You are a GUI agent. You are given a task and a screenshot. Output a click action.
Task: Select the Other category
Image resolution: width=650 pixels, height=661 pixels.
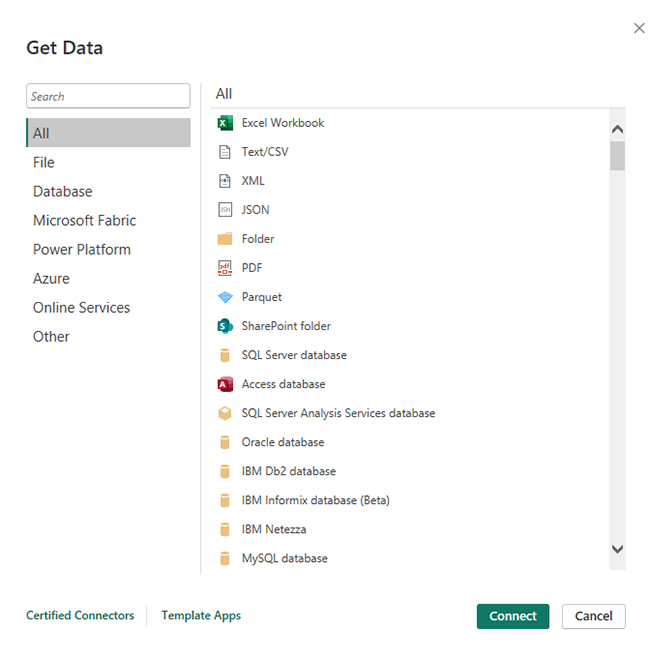click(108, 337)
